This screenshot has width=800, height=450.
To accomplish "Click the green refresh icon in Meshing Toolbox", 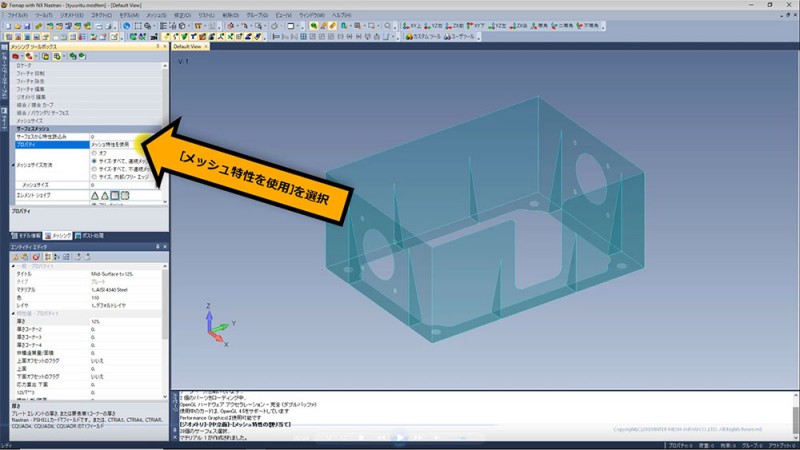I will point(73,56).
